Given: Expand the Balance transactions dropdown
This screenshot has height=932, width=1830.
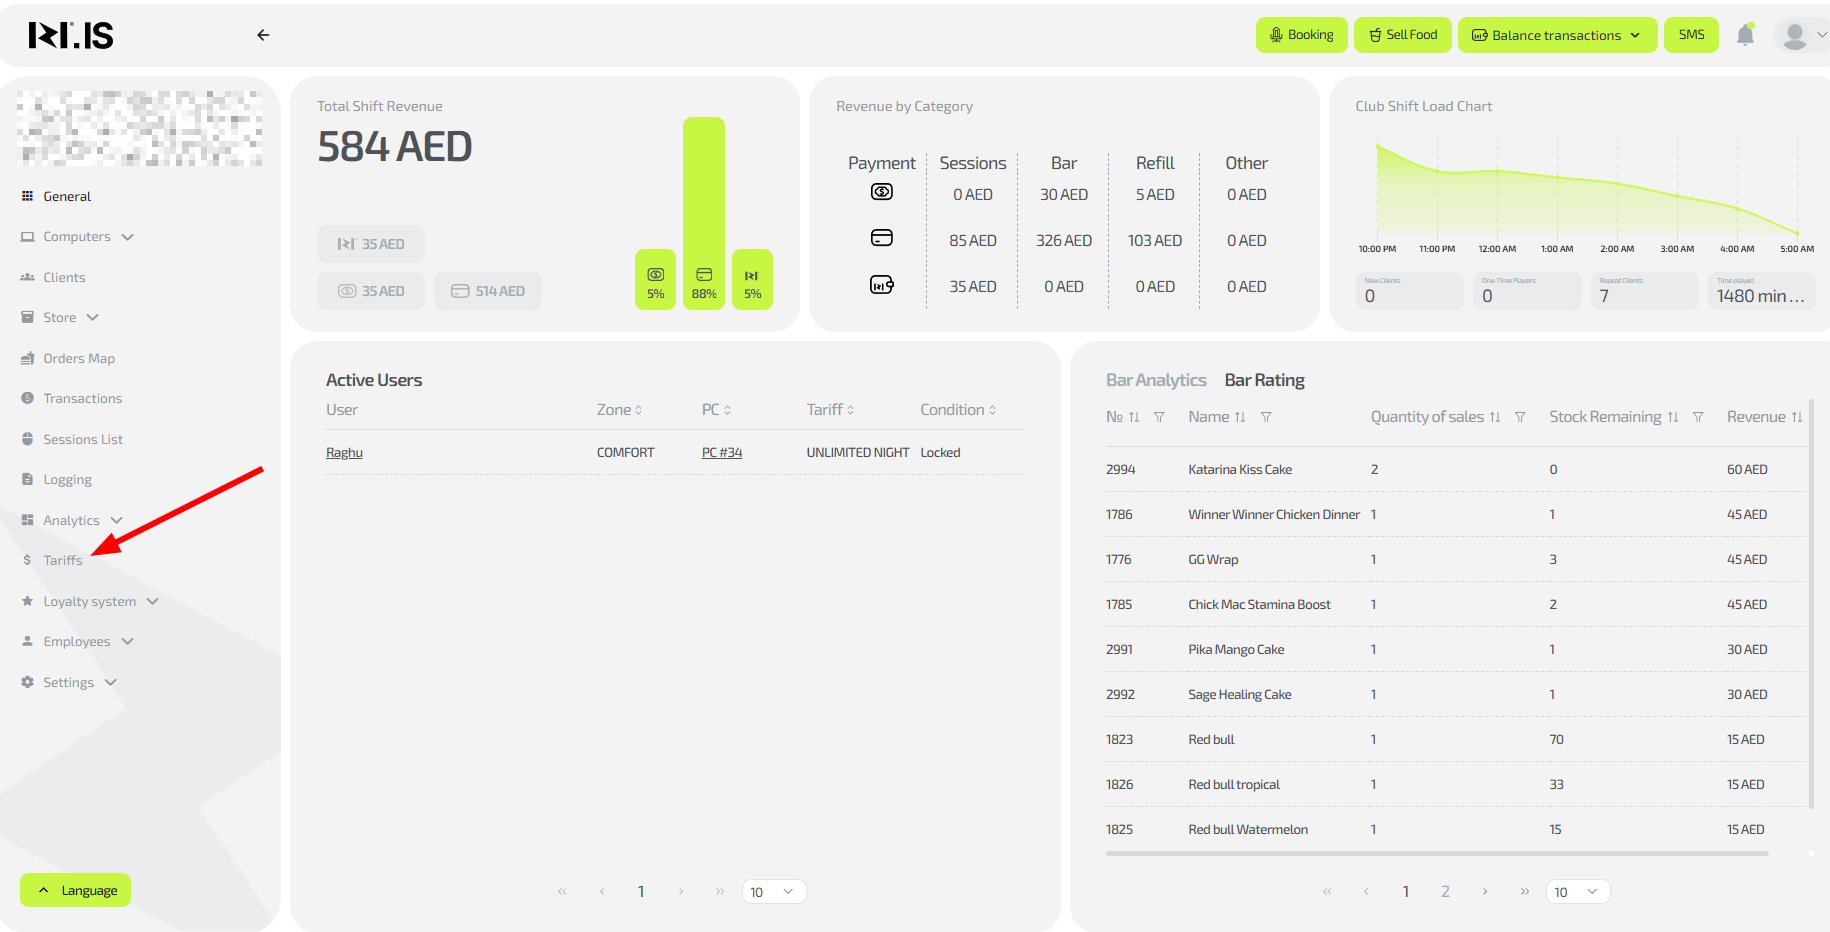Looking at the screenshot, I should (x=1556, y=35).
